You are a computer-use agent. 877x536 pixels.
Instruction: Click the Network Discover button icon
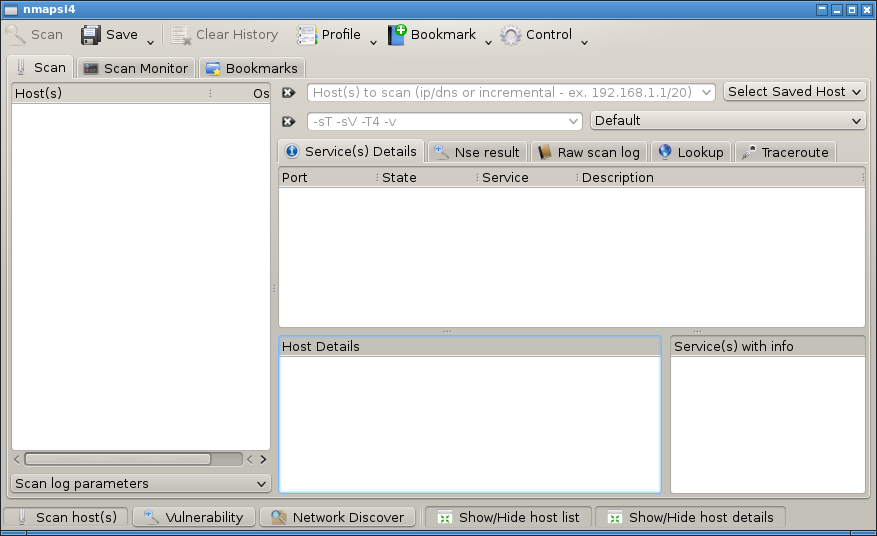(279, 517)
